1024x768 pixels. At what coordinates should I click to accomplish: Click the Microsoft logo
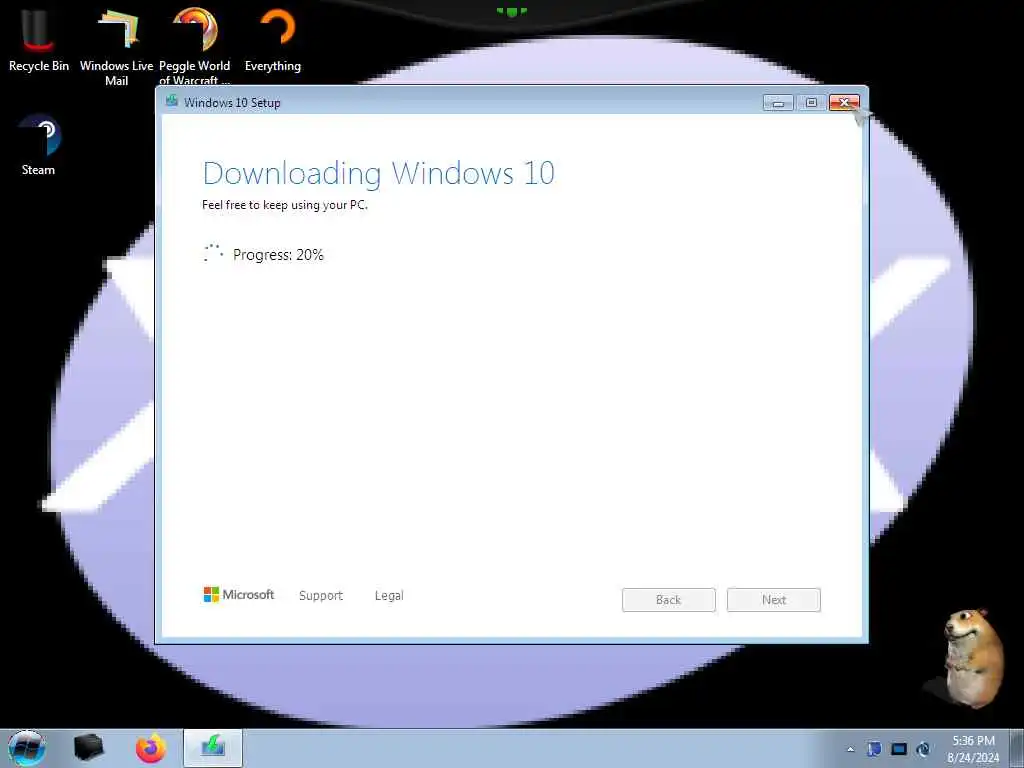[239, 595]
